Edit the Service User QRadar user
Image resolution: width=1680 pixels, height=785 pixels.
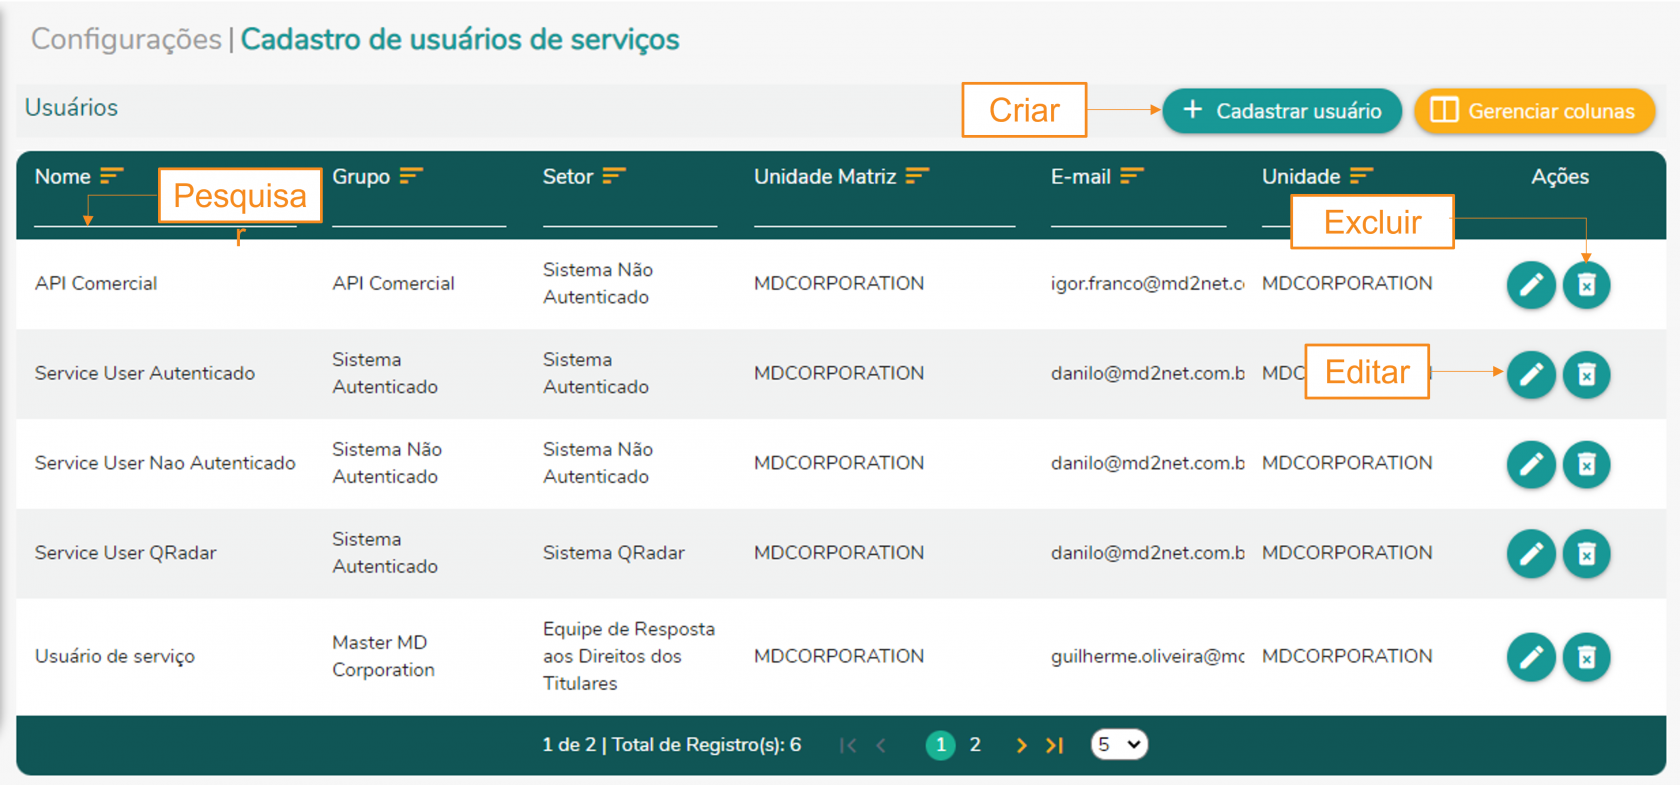tap(1531, 554)
